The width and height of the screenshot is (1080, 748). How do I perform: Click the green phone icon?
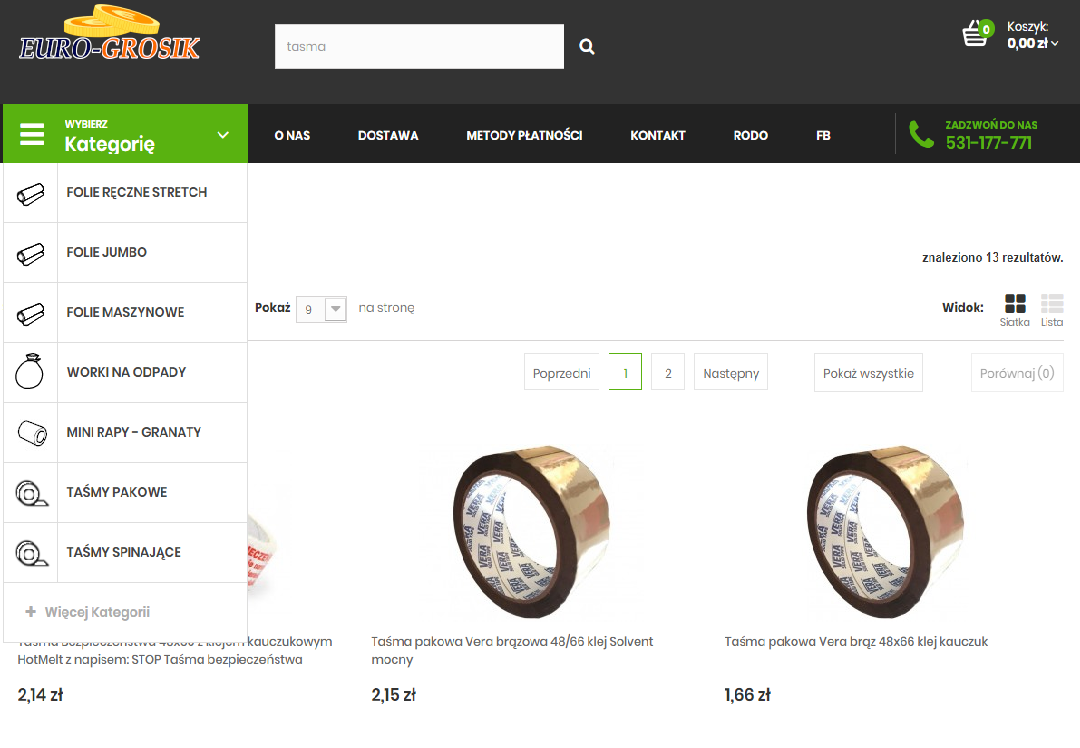(921, 134)
